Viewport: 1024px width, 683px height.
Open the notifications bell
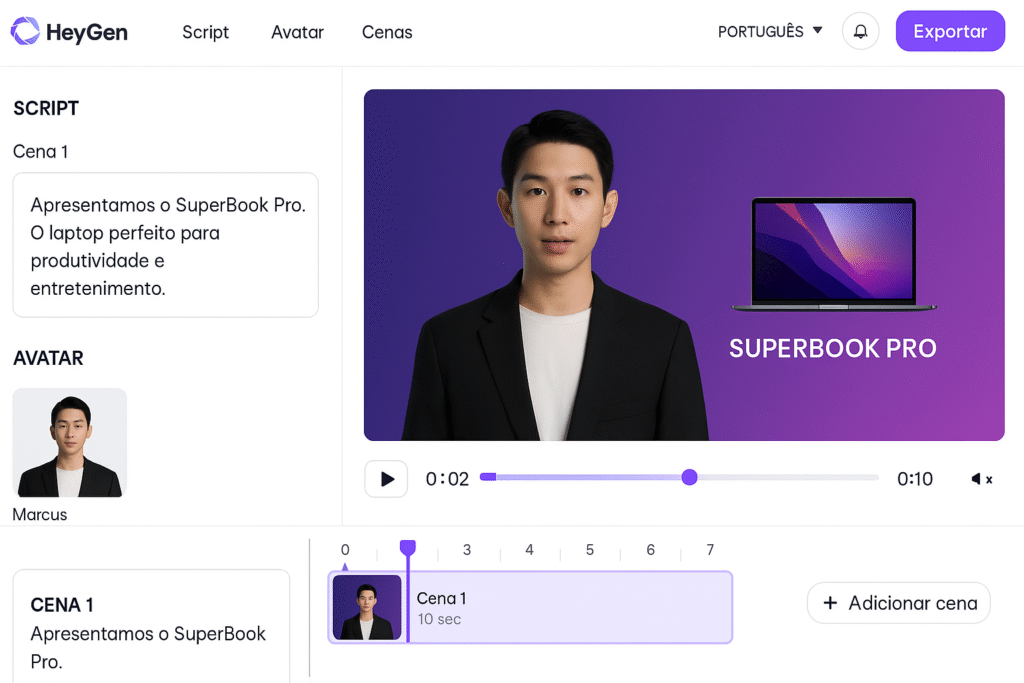[x=860, y=31]
